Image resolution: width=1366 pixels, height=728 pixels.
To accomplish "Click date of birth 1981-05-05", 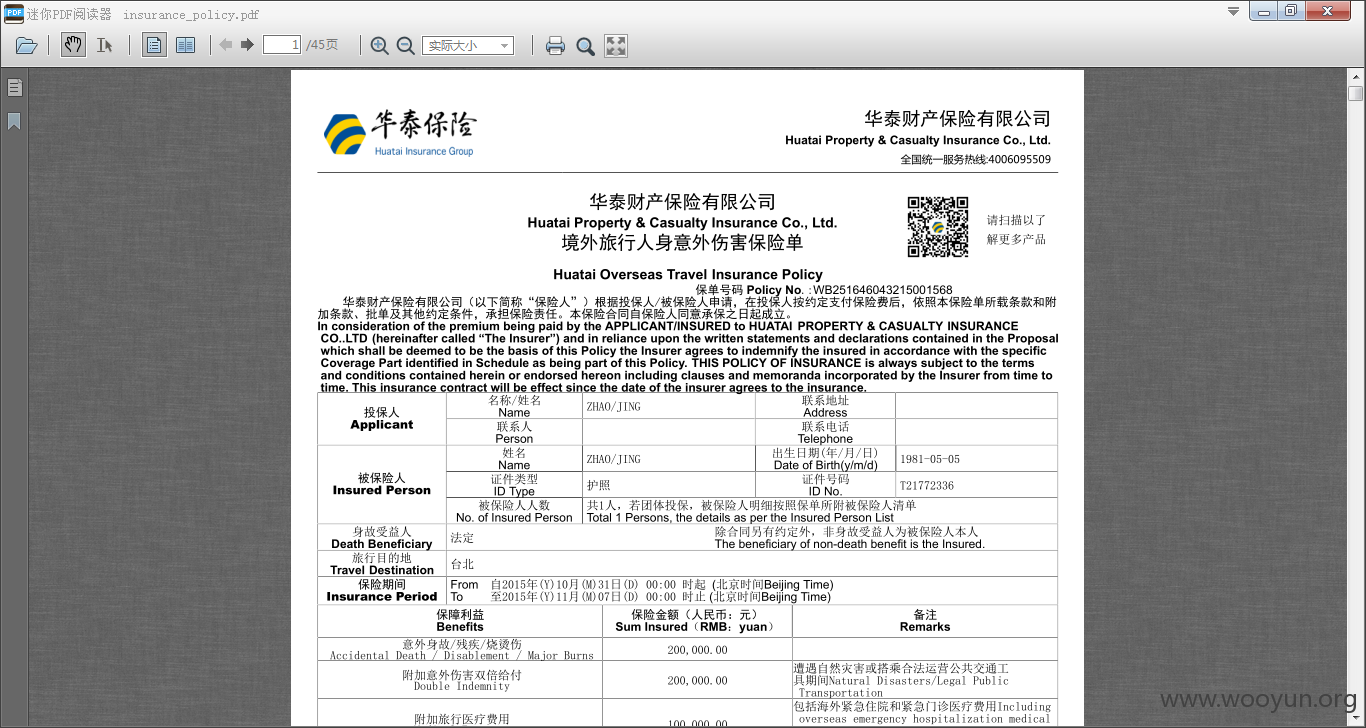I will [x=929, y=459].
